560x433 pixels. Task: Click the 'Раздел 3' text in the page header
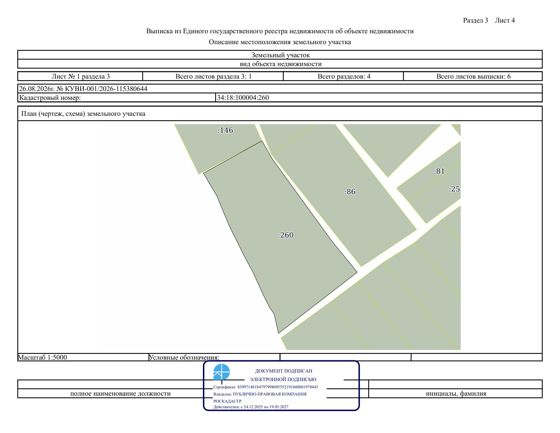(475, 20)
